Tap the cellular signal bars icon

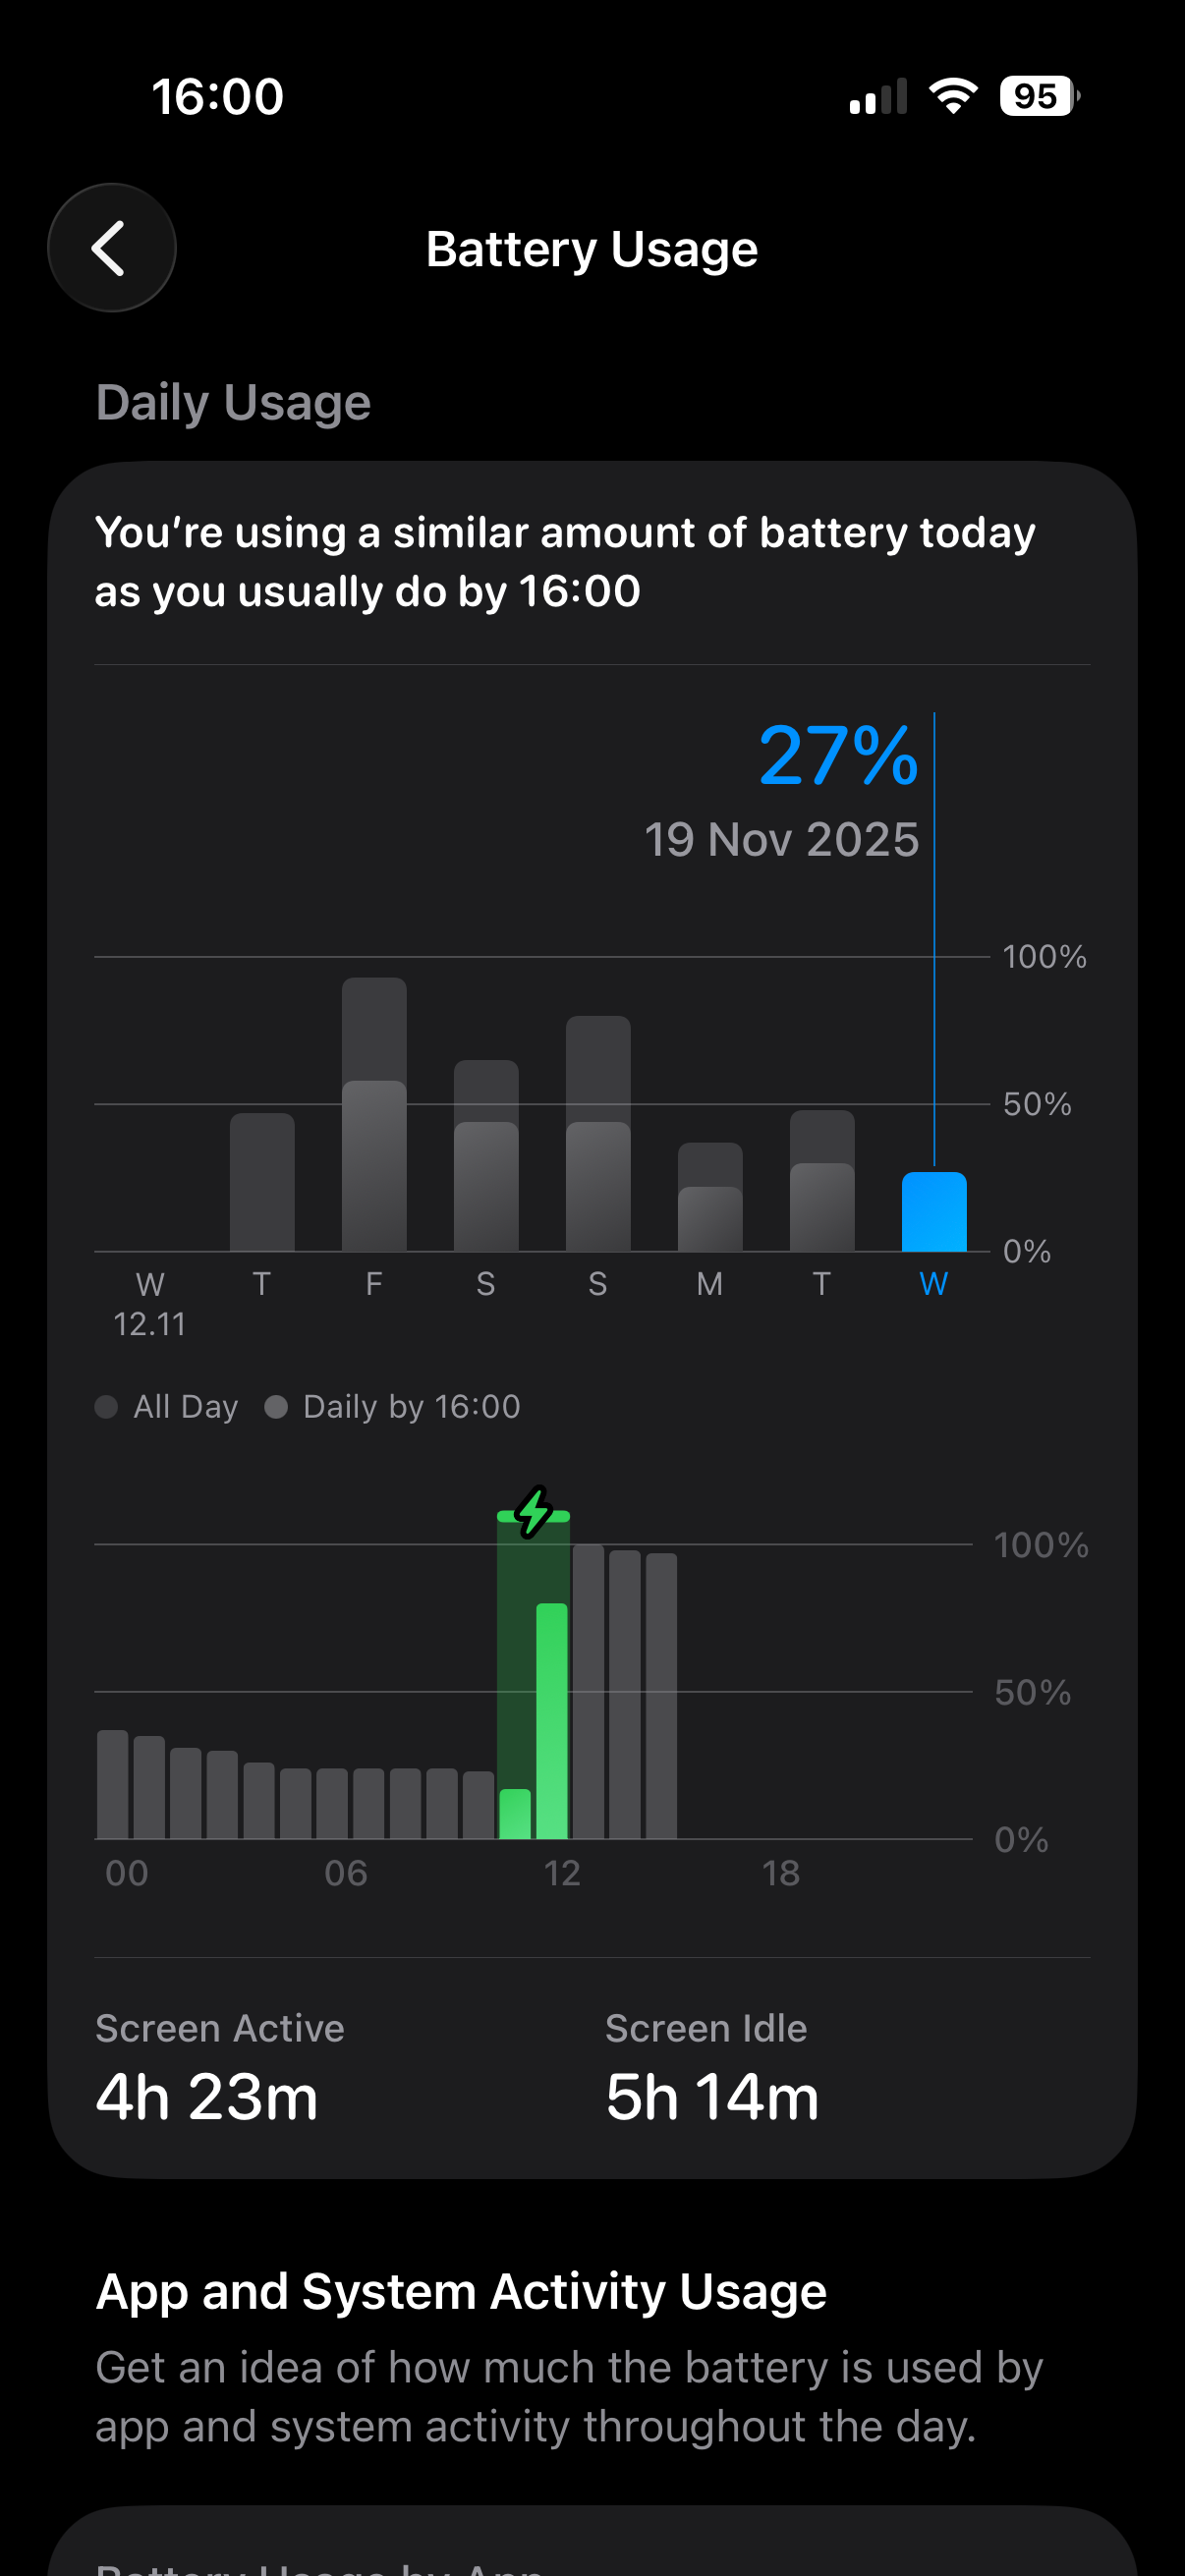[x=877, y=97]
